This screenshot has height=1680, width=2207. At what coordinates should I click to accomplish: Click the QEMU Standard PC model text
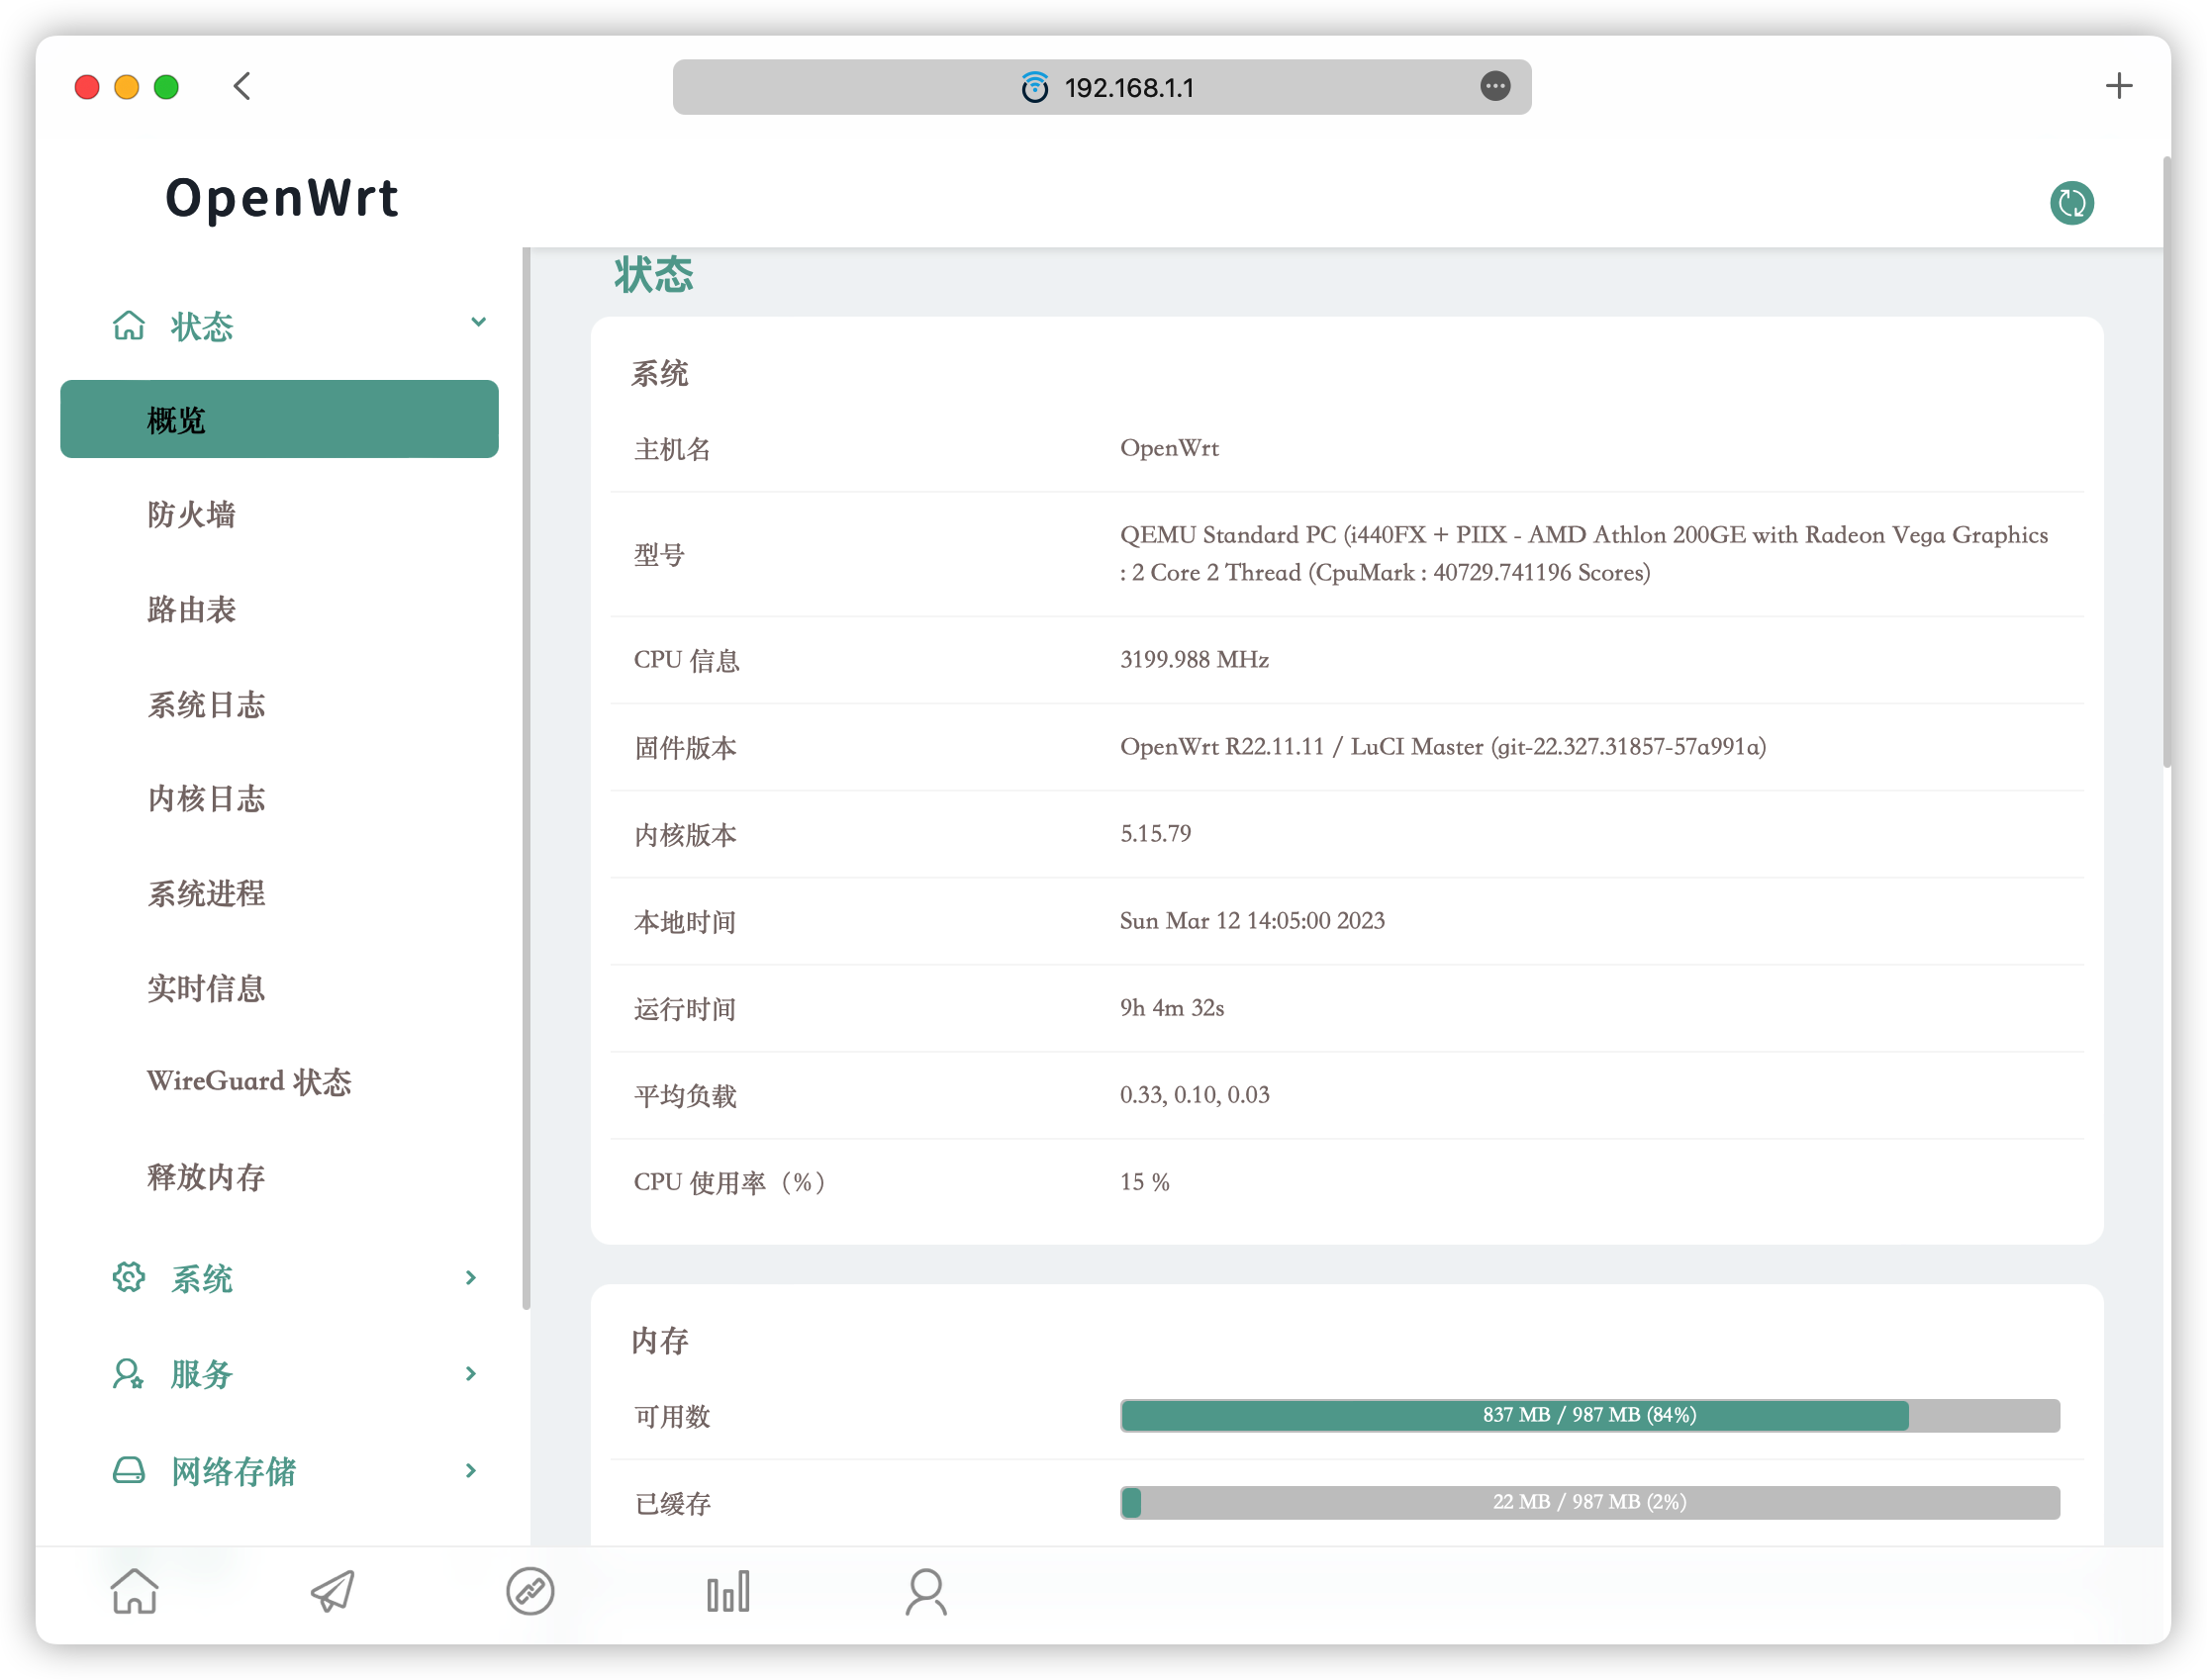(1583, 553)
